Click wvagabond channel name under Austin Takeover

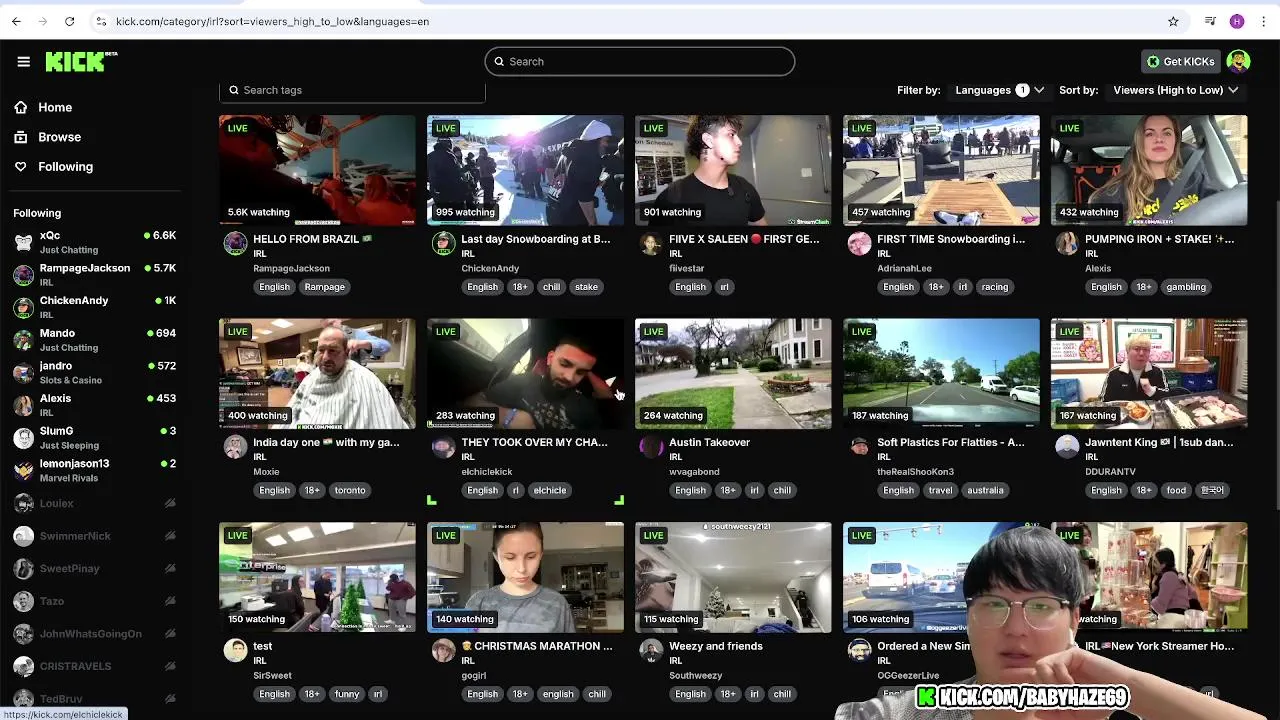point(694,472)
